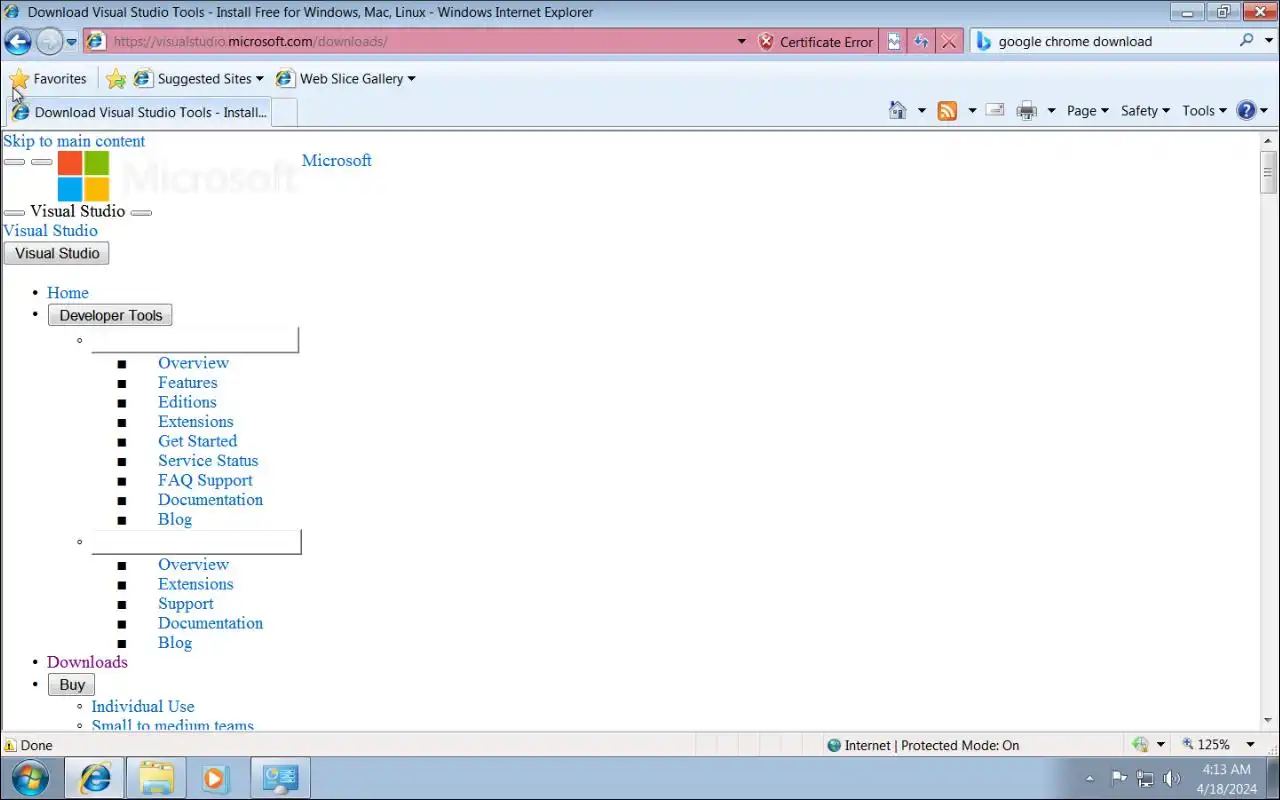Click the blue Help question mark icon
Image resolution: width=1280 pixels, height=800 pixels.
click(1246, 110)
